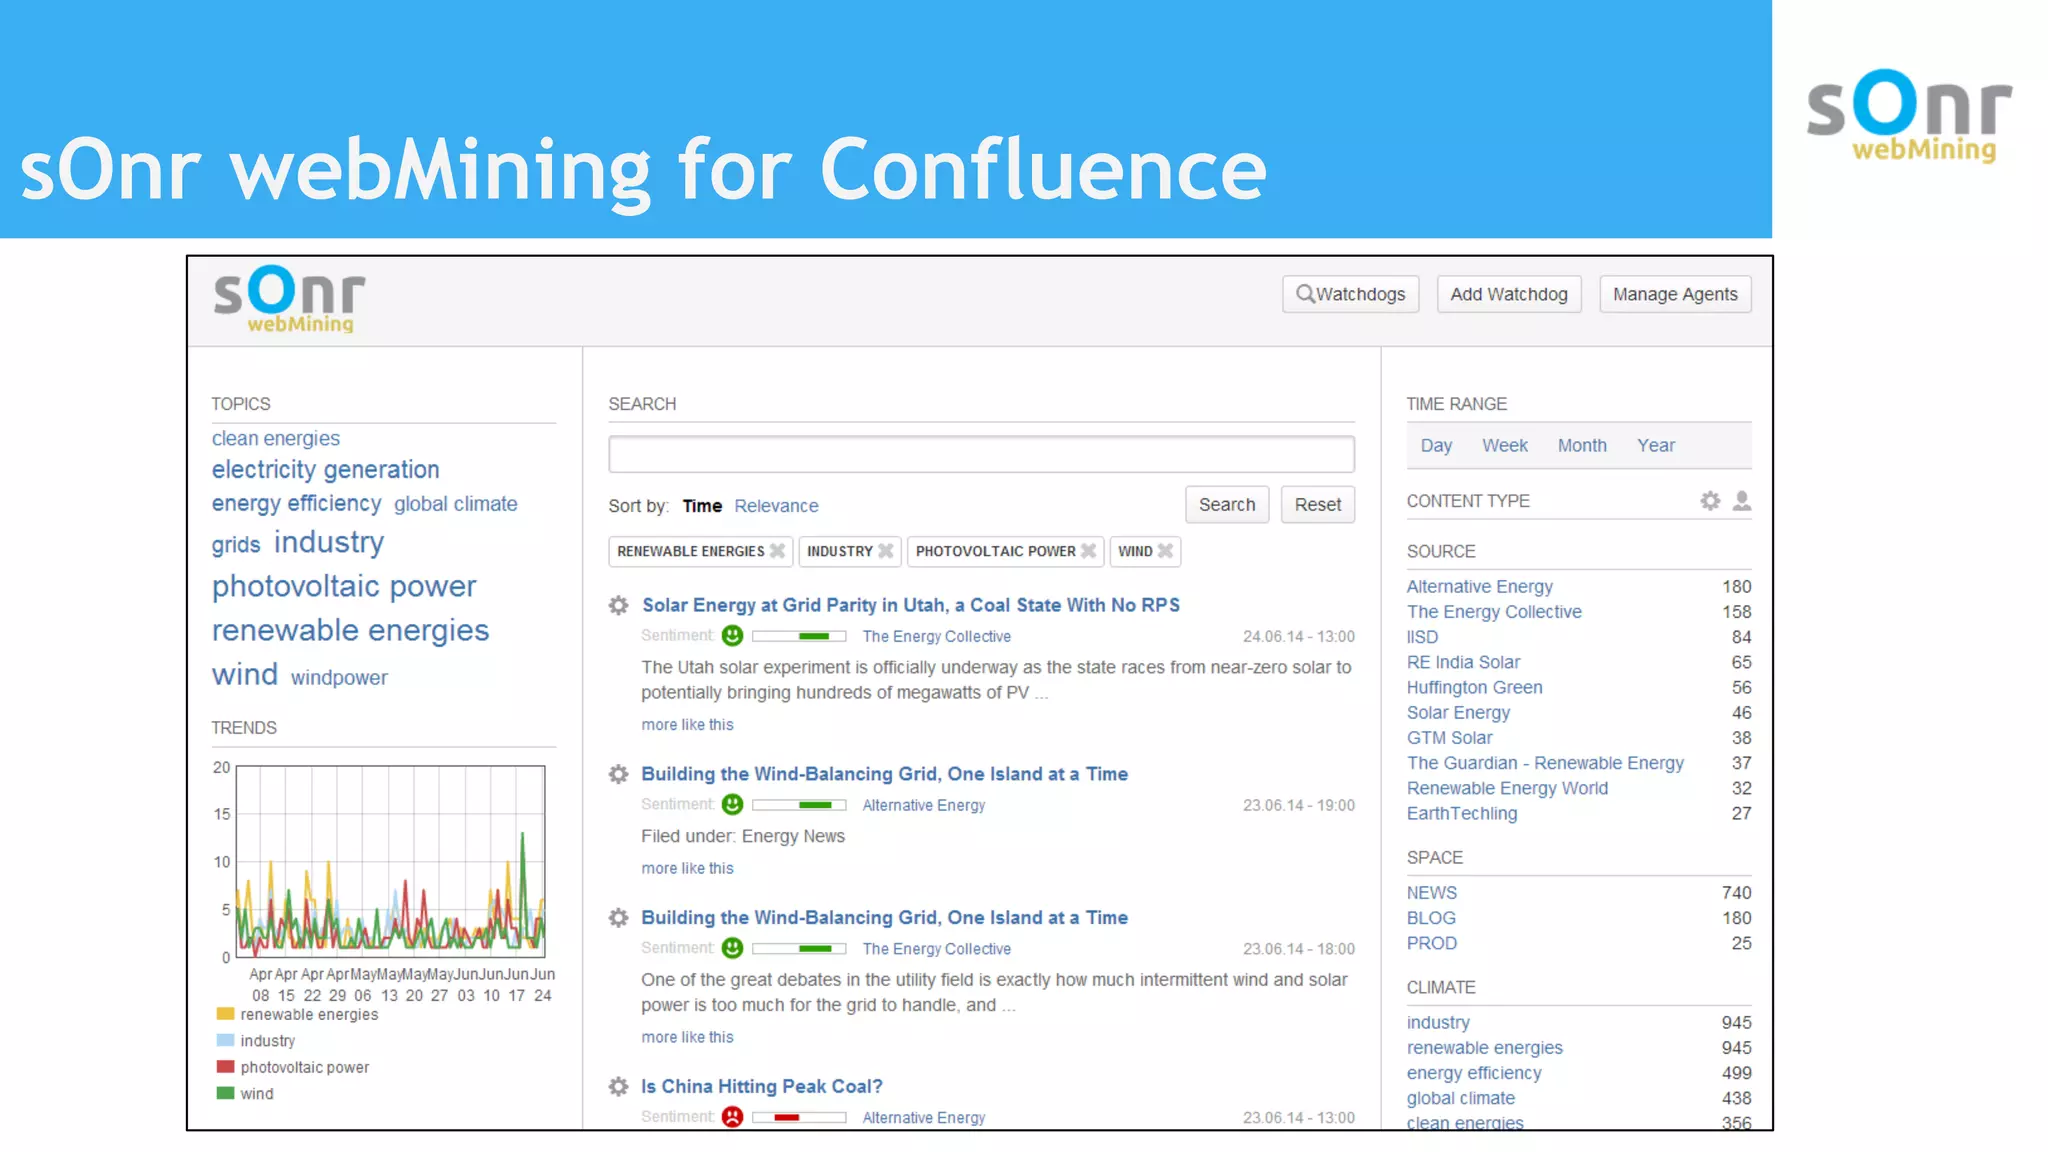Viewport: 2048px width, 1152px height.
Task: Open the energy efficiency topic
Action: coord(297,504)
